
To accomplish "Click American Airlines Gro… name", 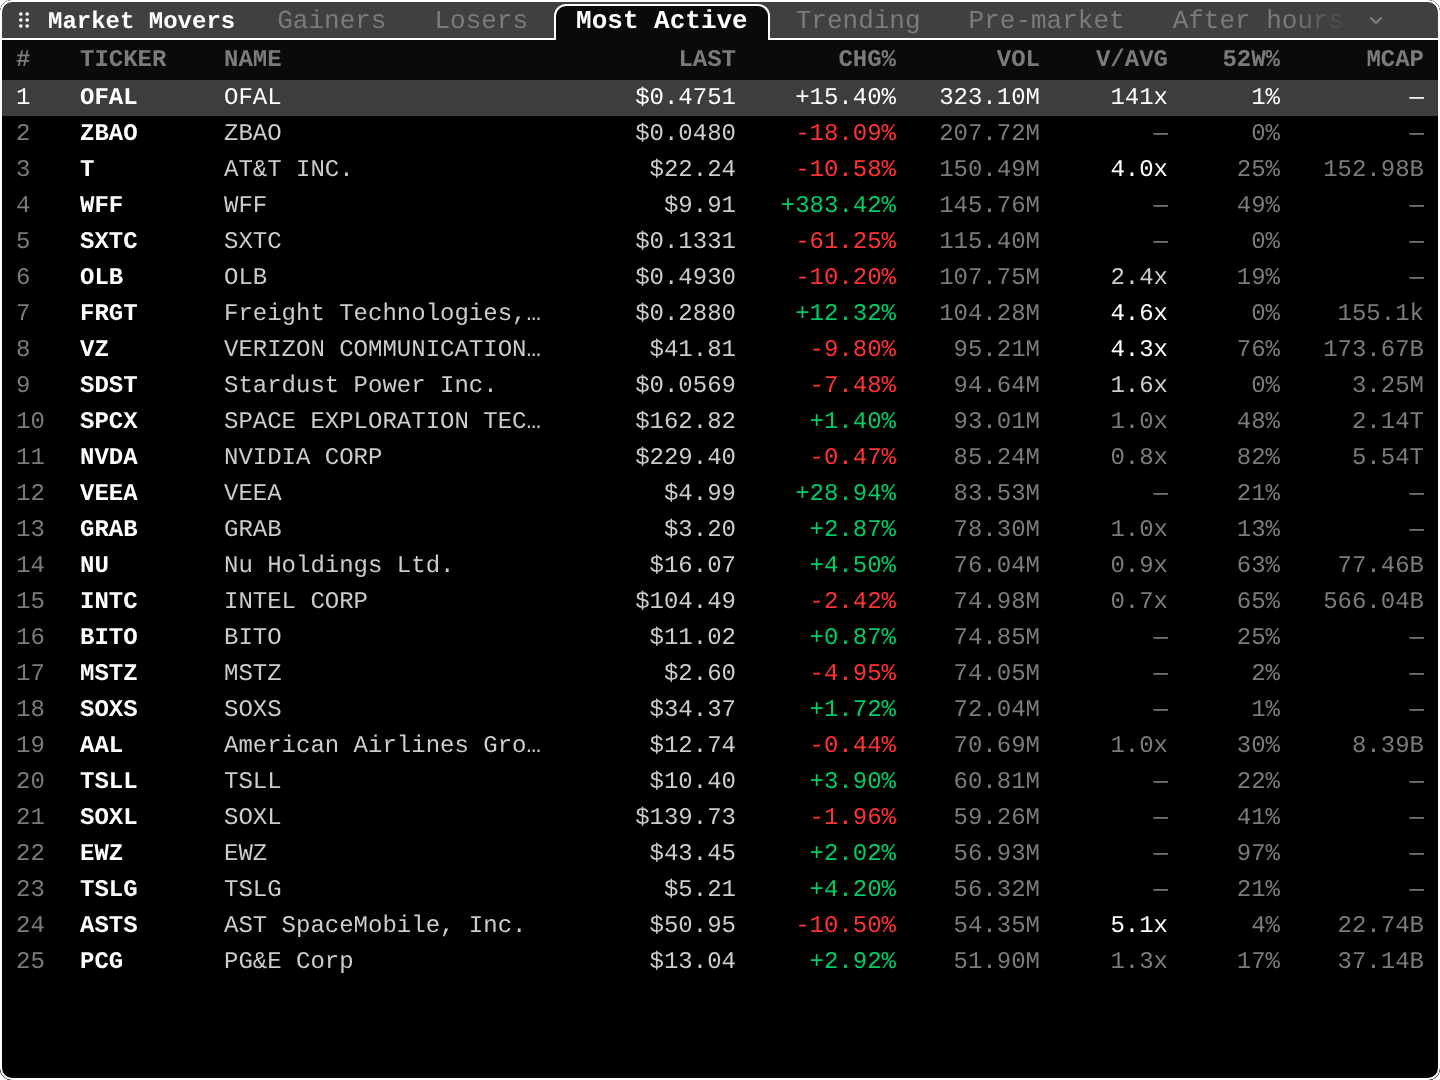I will click(x=382, y=745).
